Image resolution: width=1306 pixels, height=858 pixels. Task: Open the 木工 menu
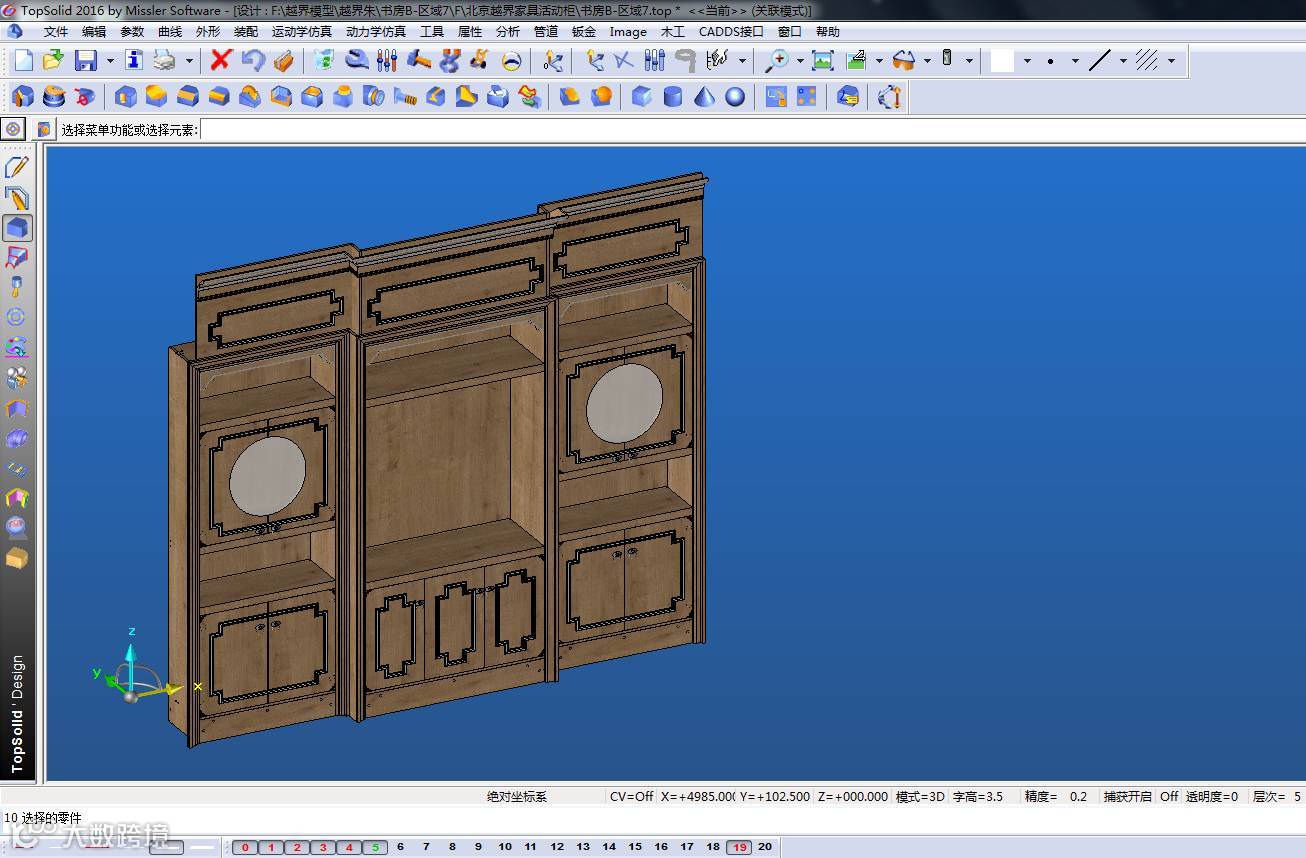[673, 32]
